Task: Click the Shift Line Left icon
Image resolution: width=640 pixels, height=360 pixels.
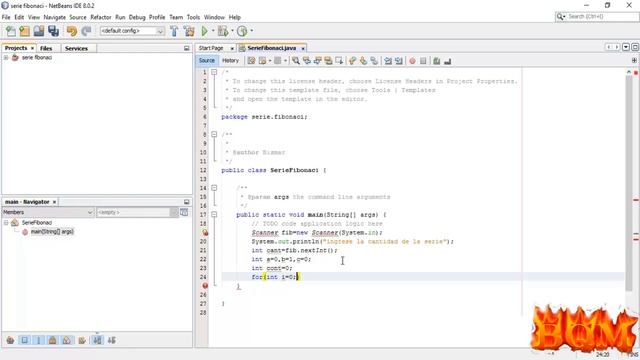Action: pos(388,61)
